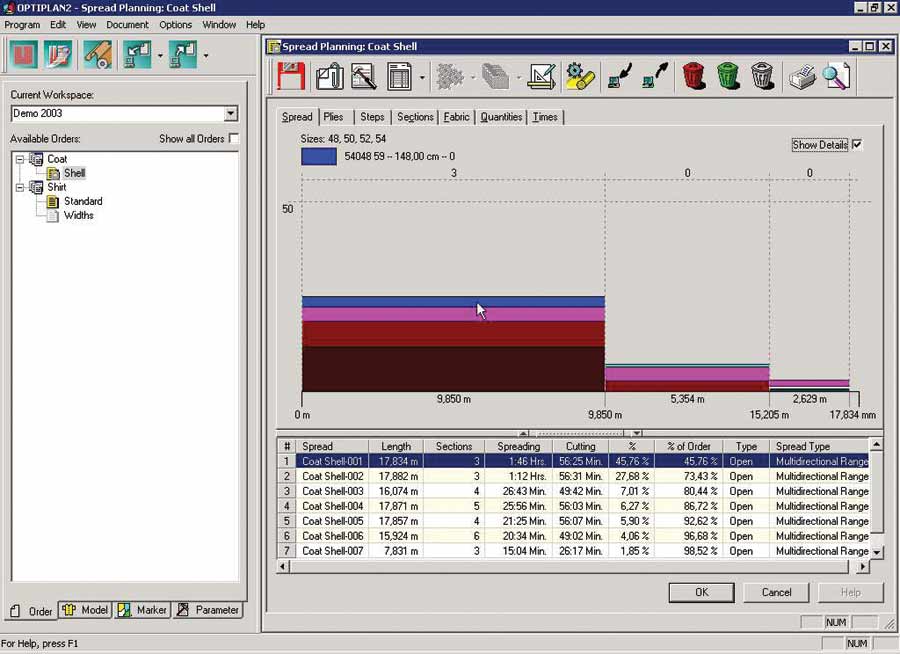Open the dropdown arrow beside the report list icon
The image size is (900, 654).
tap(422, 78)
